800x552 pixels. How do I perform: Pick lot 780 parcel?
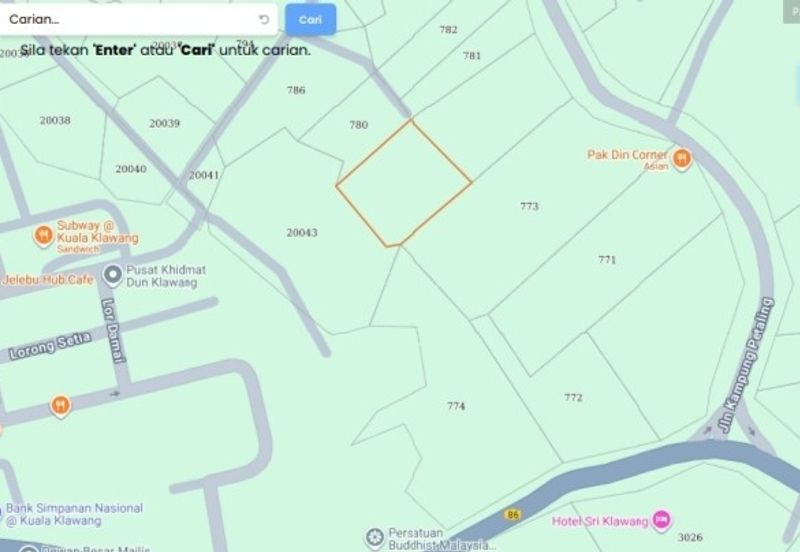[358, 124]
